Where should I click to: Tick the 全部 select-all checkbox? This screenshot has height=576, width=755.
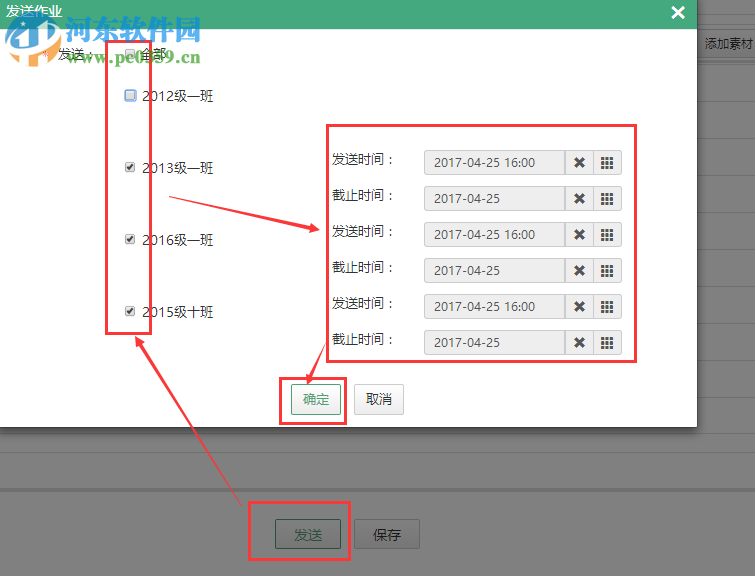pyautogui.click(x=130, y=53)
